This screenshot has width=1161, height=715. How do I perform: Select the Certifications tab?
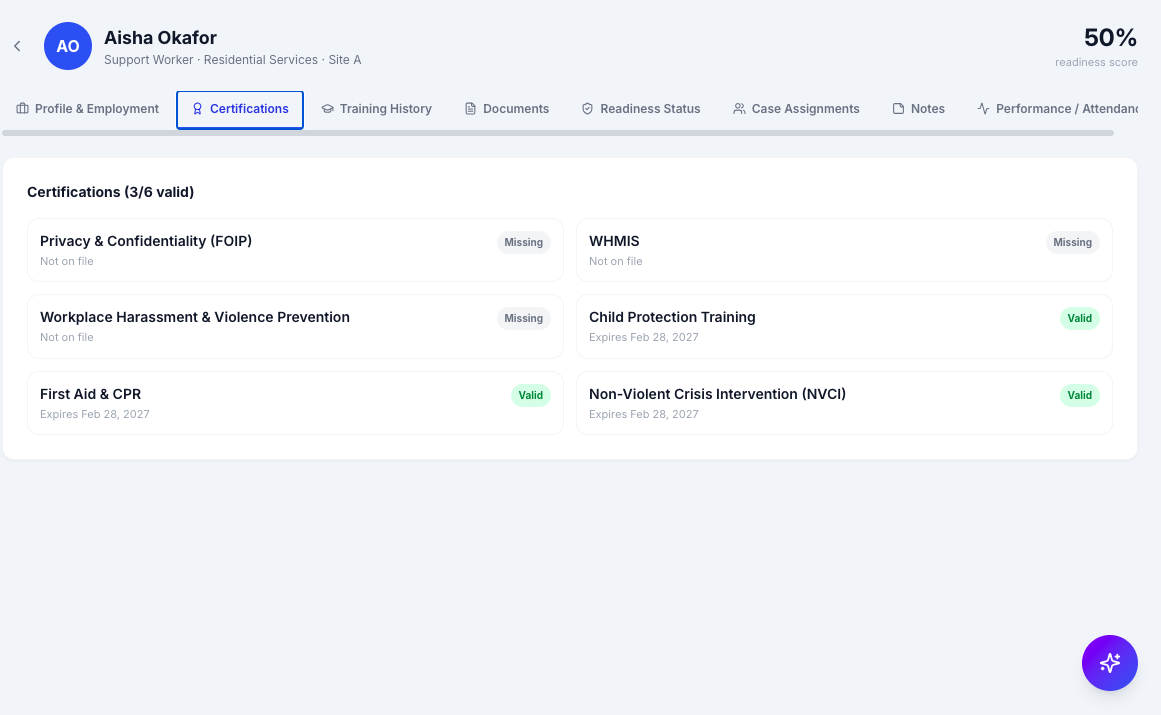[240, 110]
